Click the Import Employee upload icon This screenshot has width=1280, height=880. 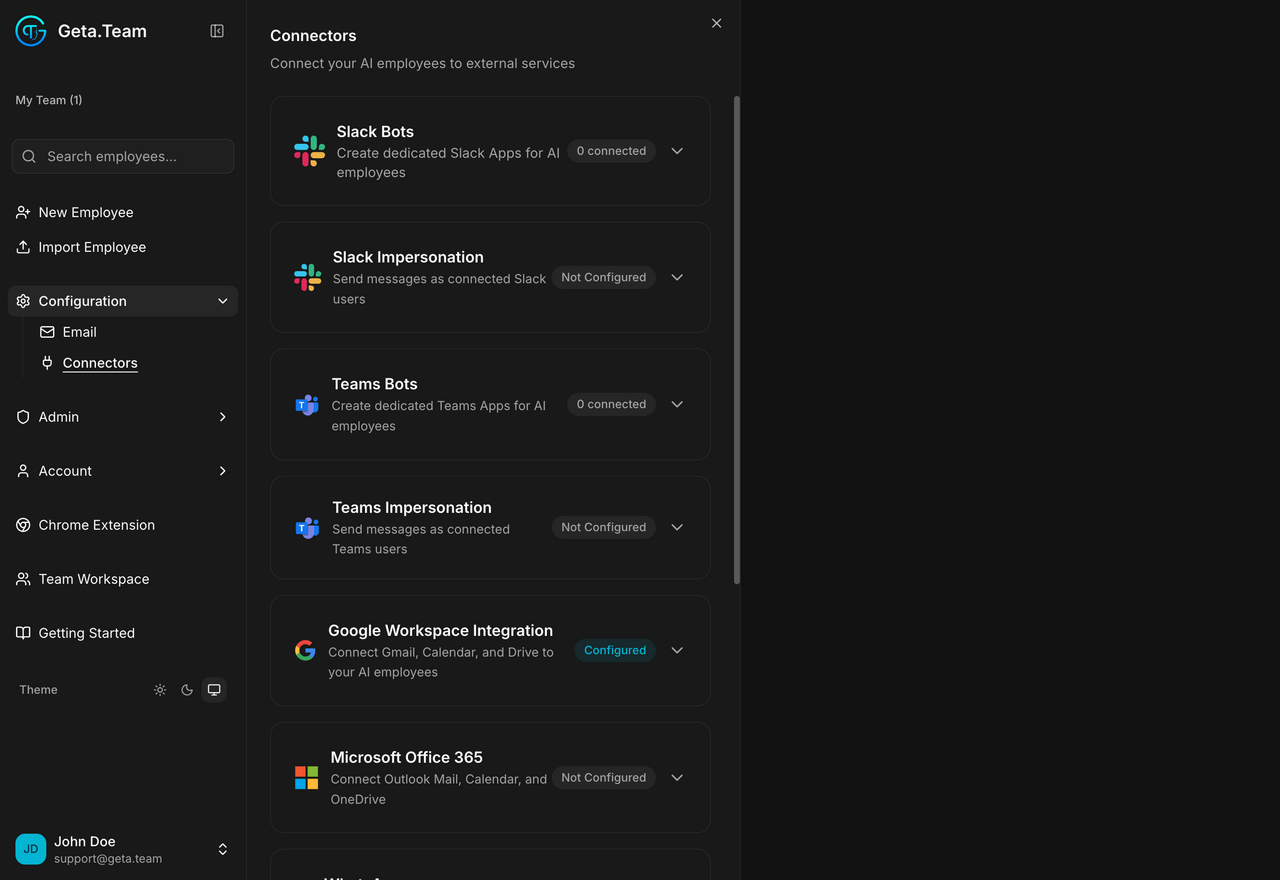pyautogui.click(x=23, y=247)
